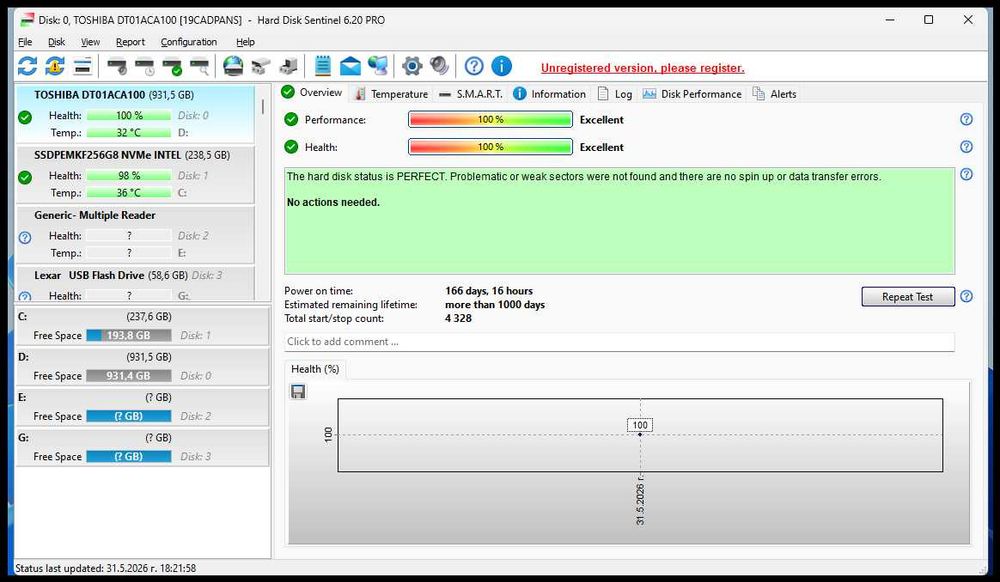Click the C: free space 193,8 GB bar
Viewport: 1000px width, 582px height.
pos(128,335)
